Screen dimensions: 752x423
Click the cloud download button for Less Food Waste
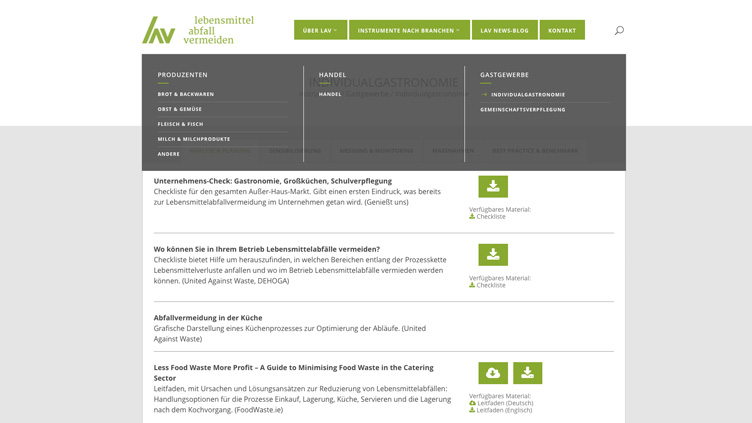pos(493,373)
